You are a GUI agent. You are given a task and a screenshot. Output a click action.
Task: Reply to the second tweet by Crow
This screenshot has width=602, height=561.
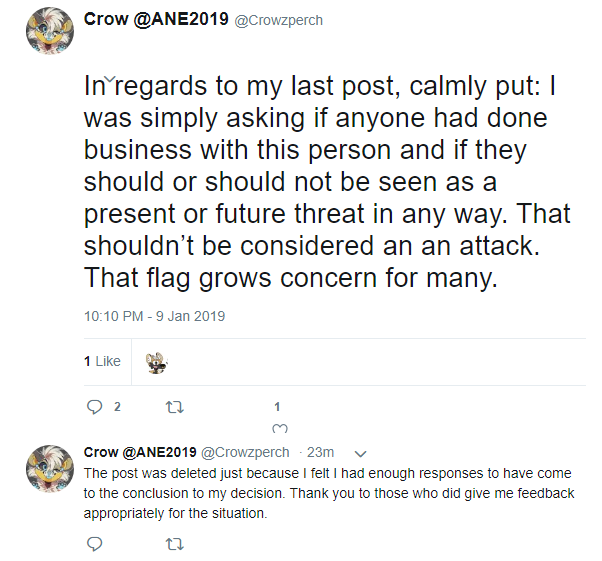95,544
